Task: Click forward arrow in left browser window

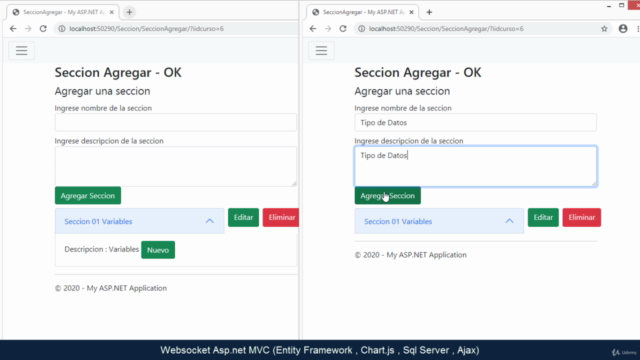Action: 28,29
